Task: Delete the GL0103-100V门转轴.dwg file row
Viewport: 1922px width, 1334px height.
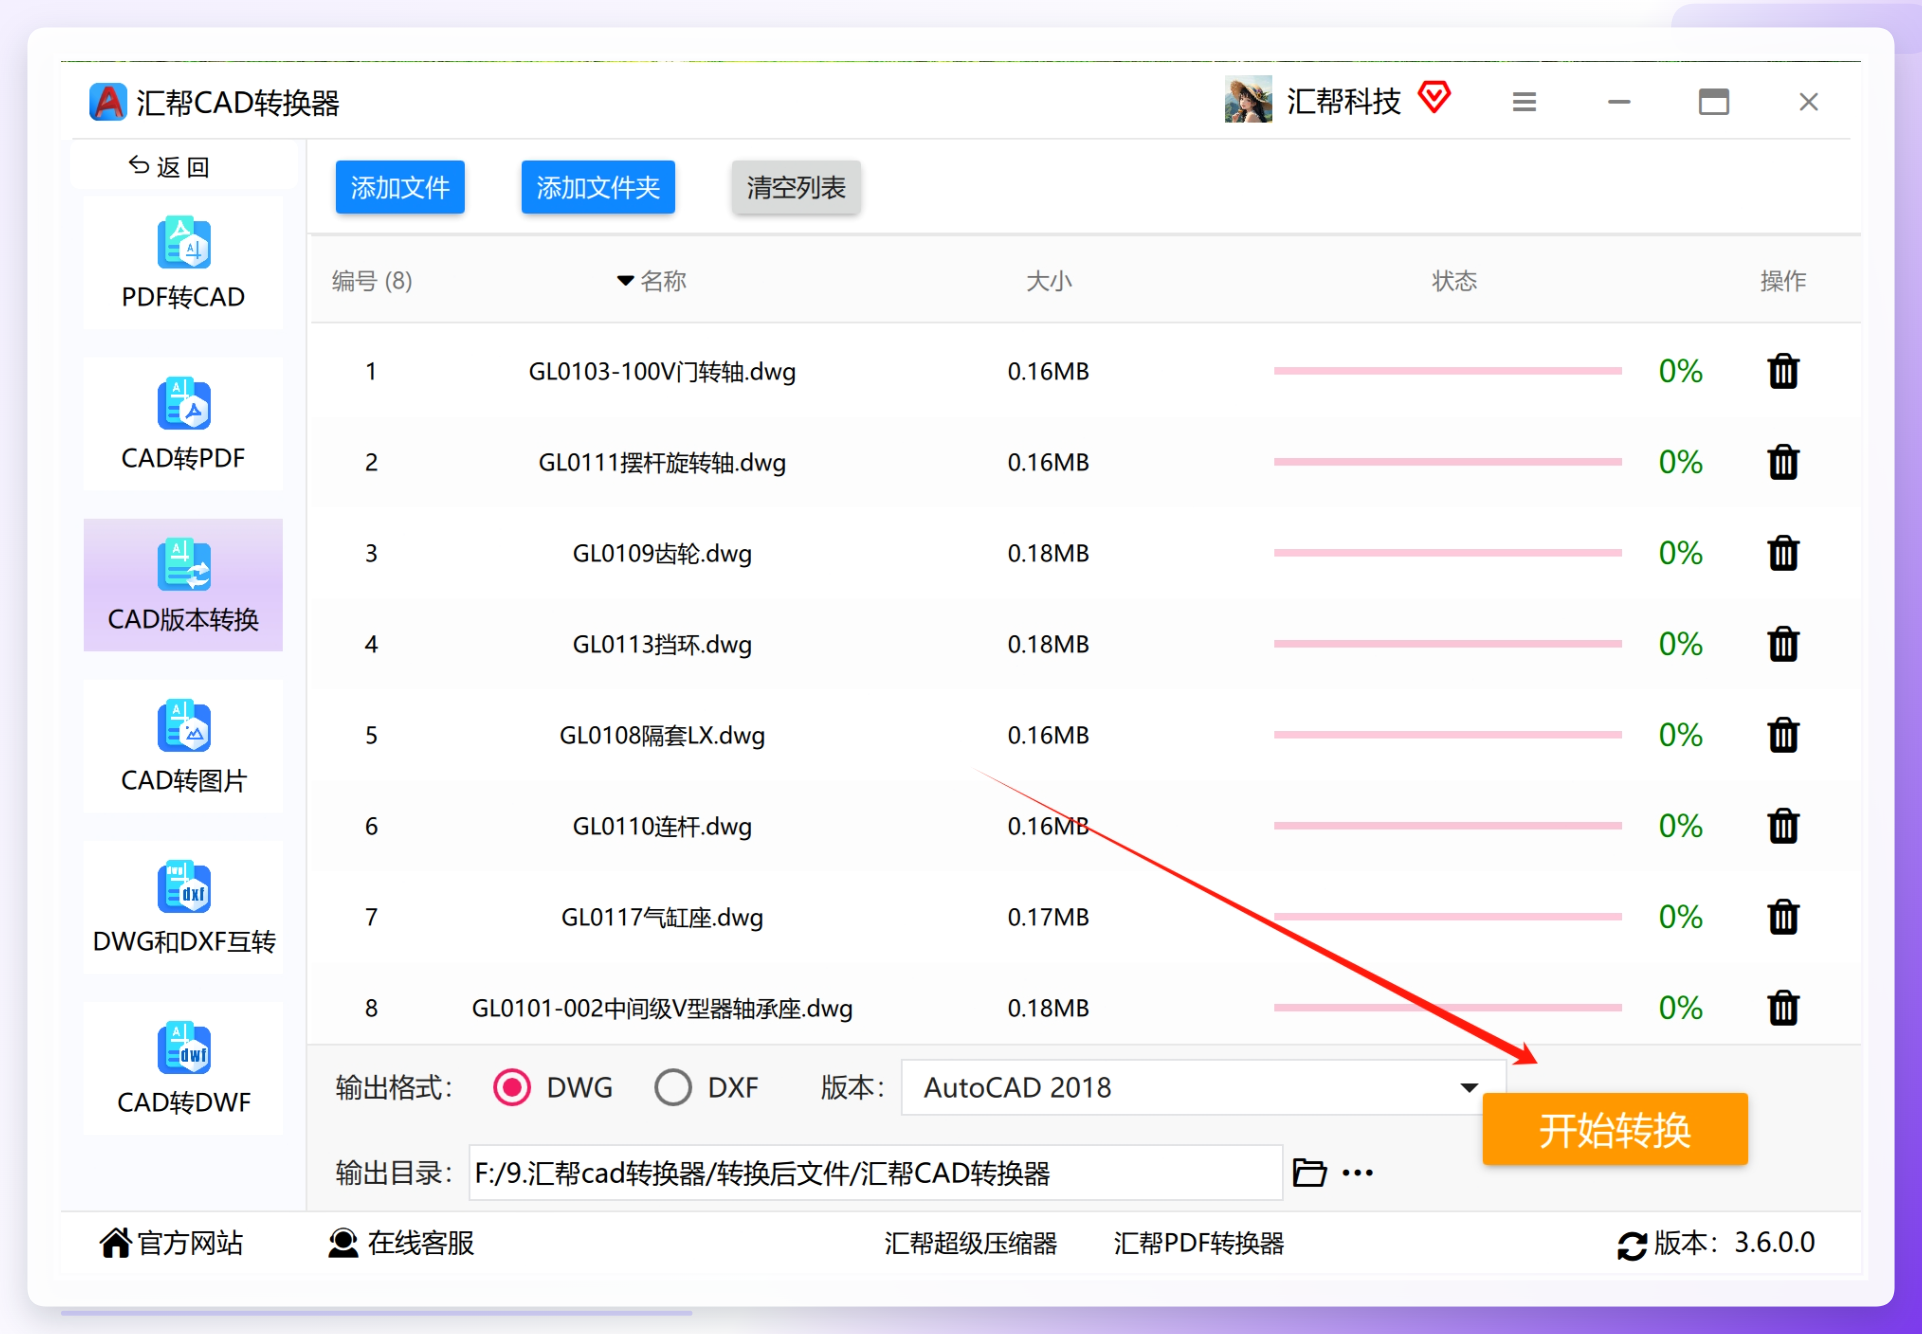Action: click(x=1783, y=371)
